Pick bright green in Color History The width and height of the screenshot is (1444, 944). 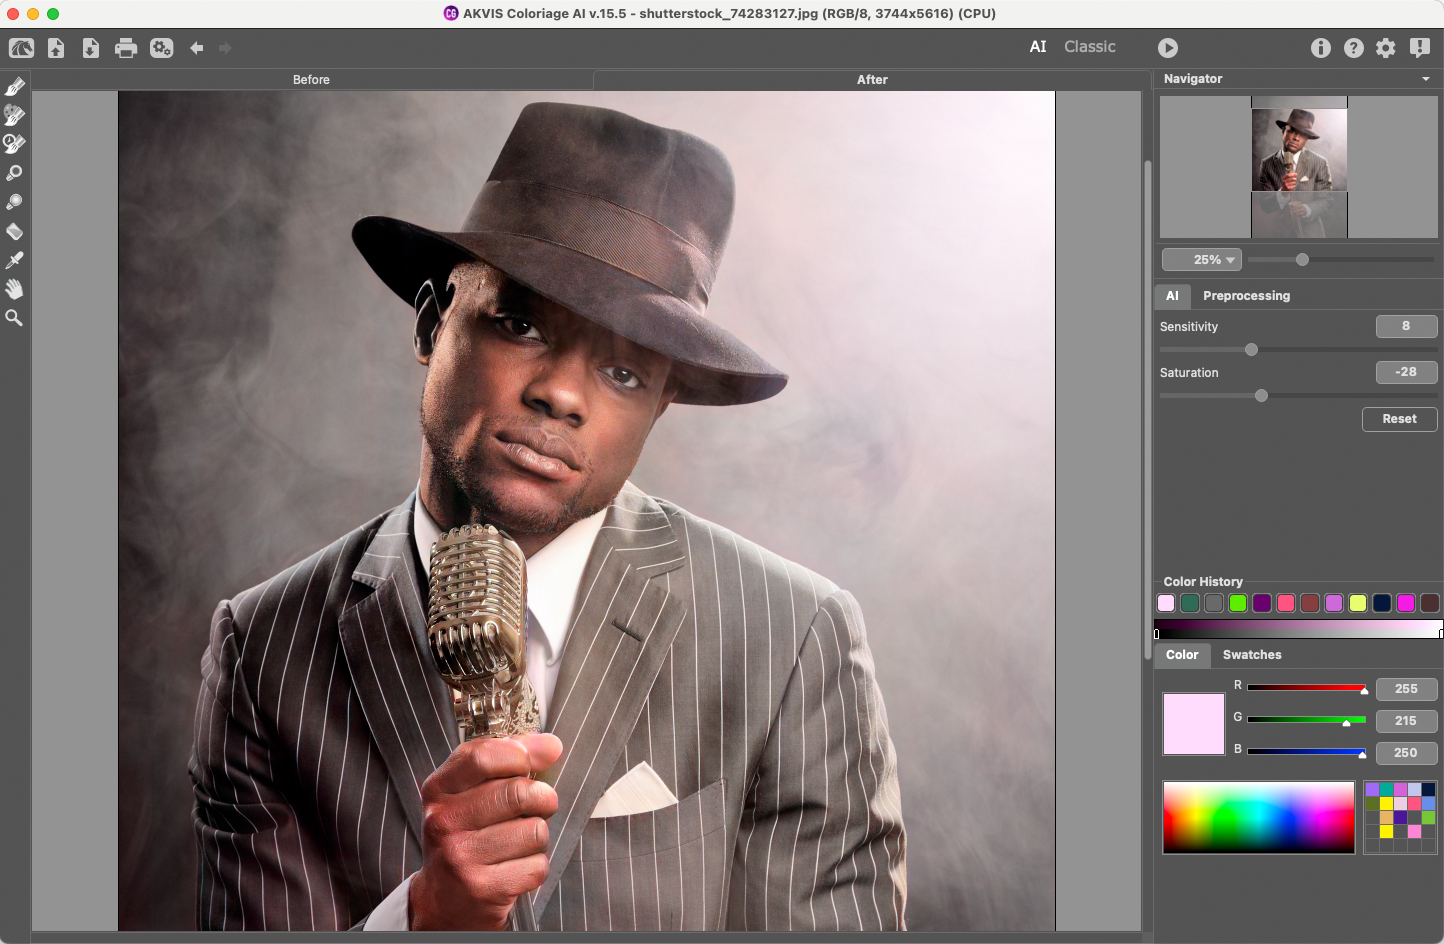[1238, 603]
